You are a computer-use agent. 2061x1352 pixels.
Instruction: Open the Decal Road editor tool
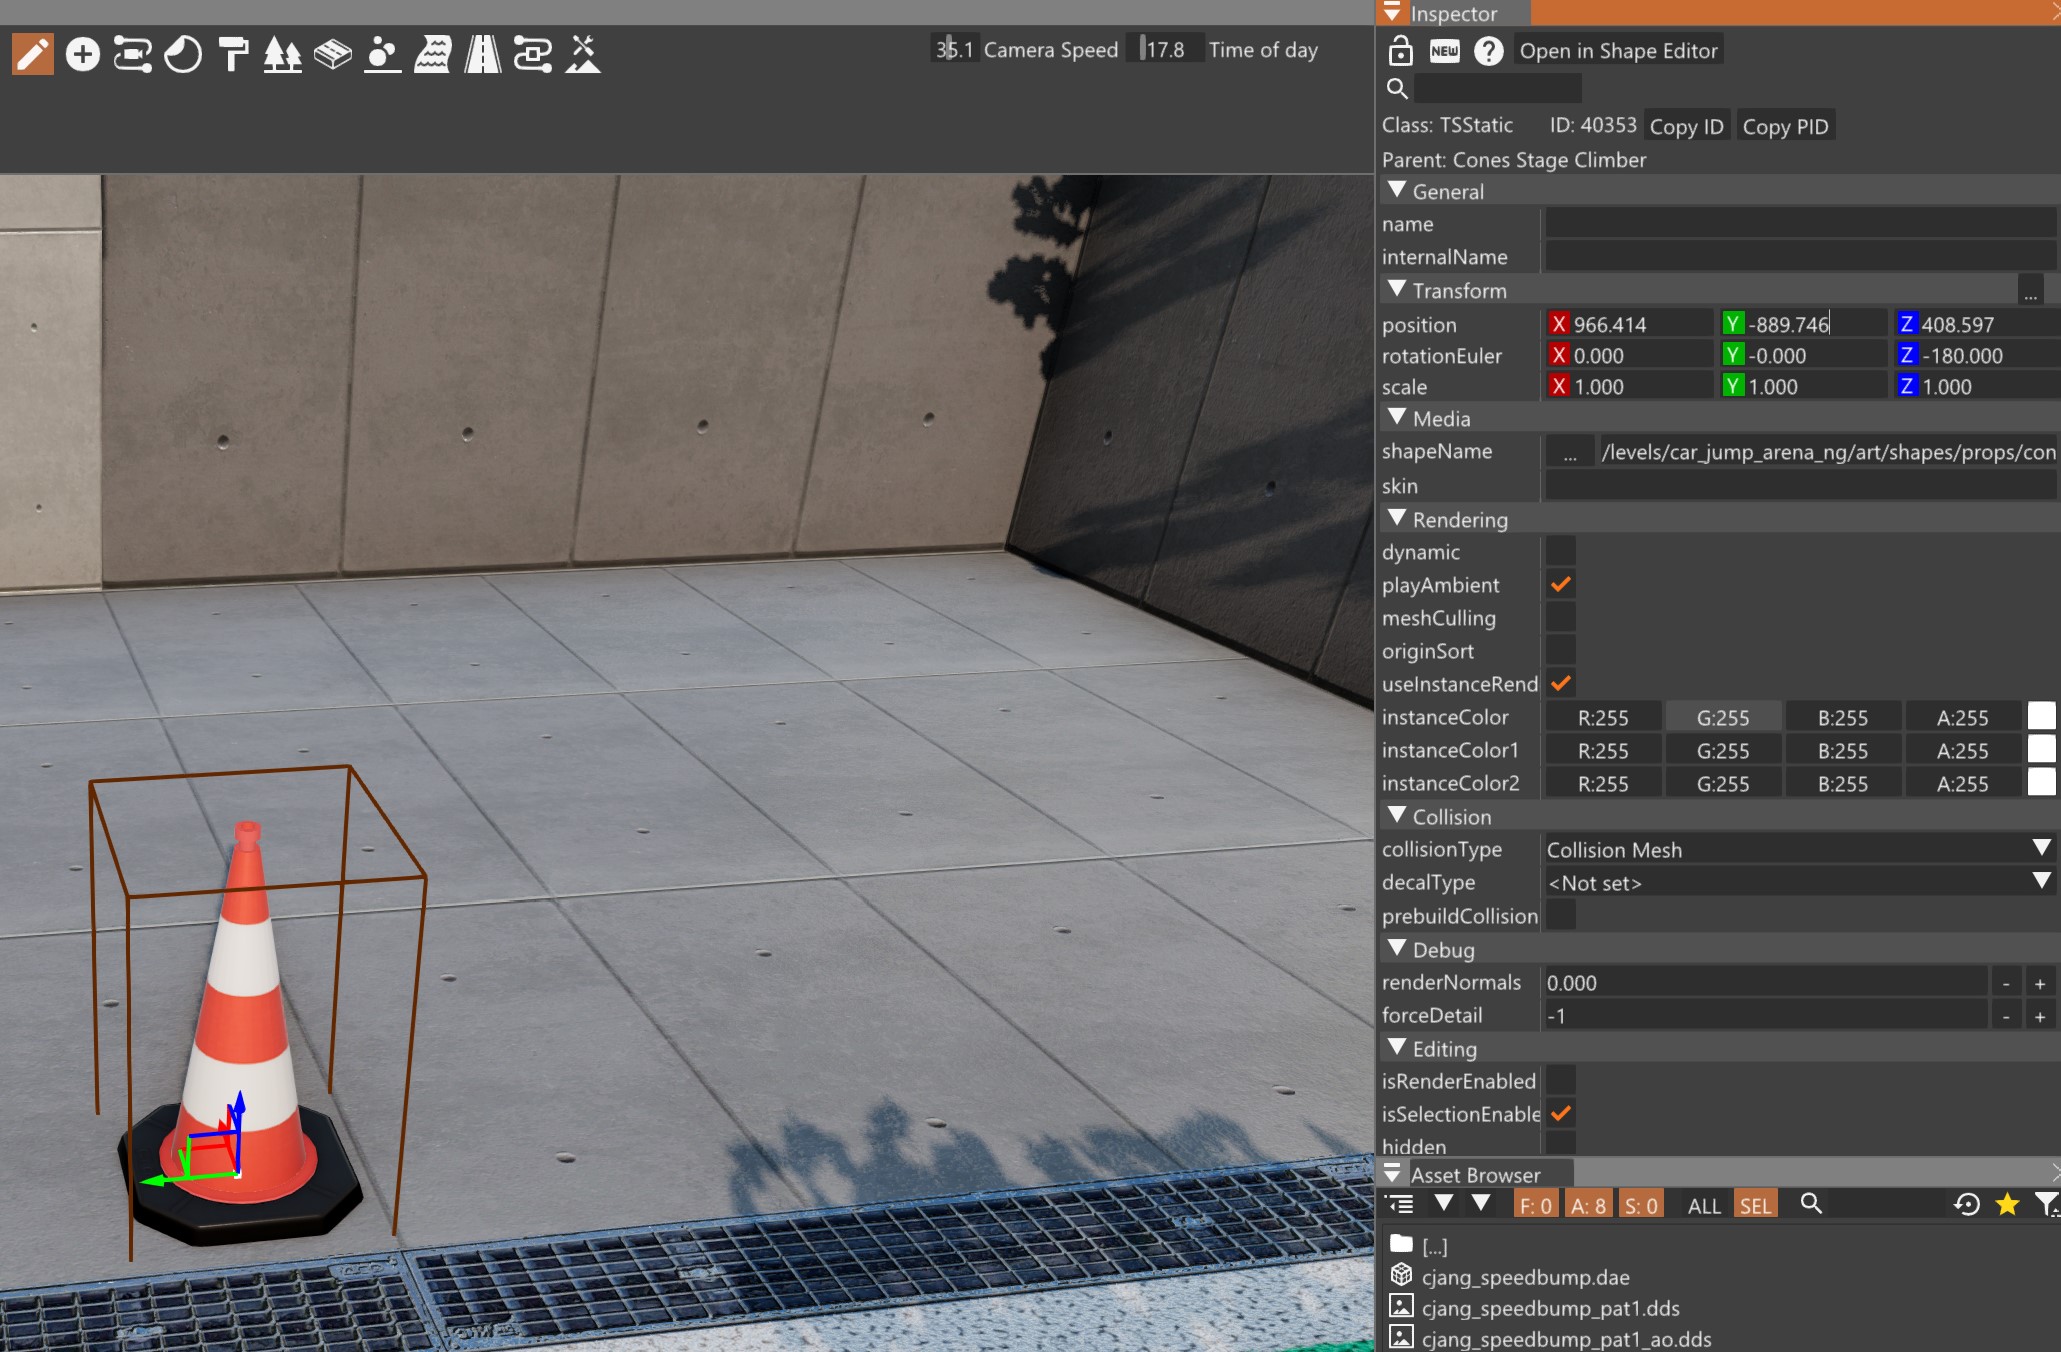(482, 54)
